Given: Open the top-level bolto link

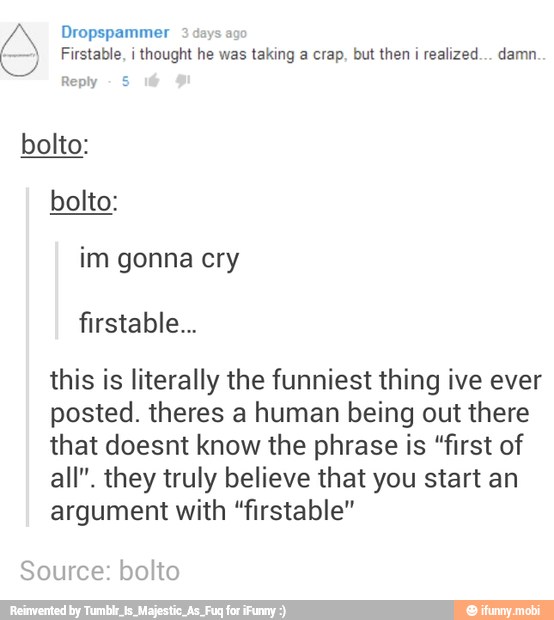Looking at the screenshot, I should tap(52, 144).
